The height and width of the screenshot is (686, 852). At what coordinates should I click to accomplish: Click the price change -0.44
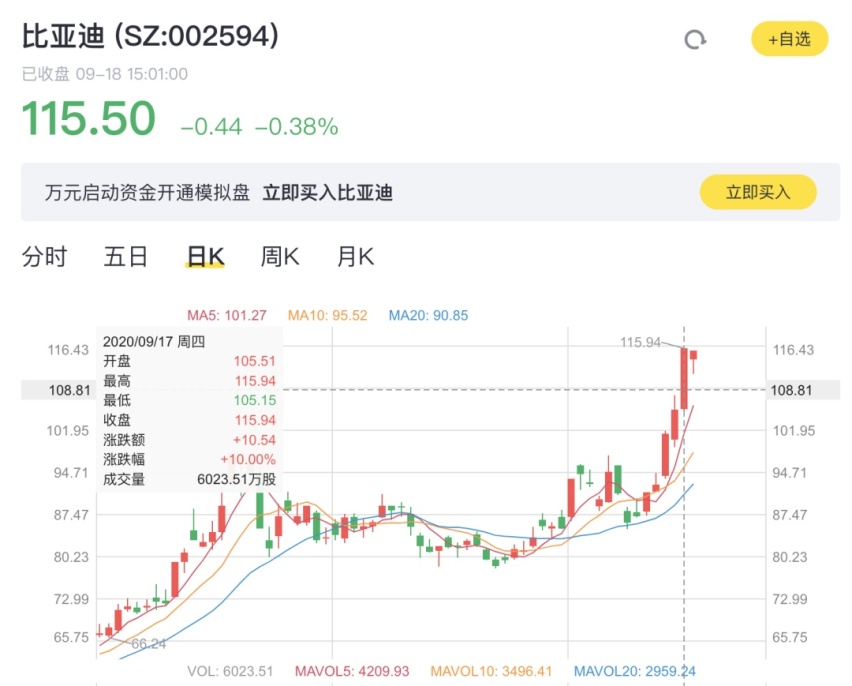click(x=211, y=127)
